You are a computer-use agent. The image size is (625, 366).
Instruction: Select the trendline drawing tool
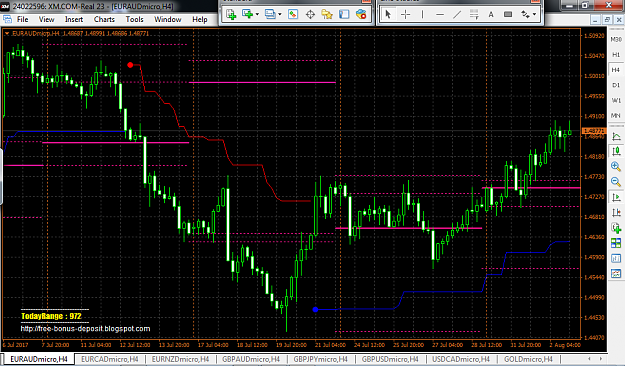(x=457, y=15)
